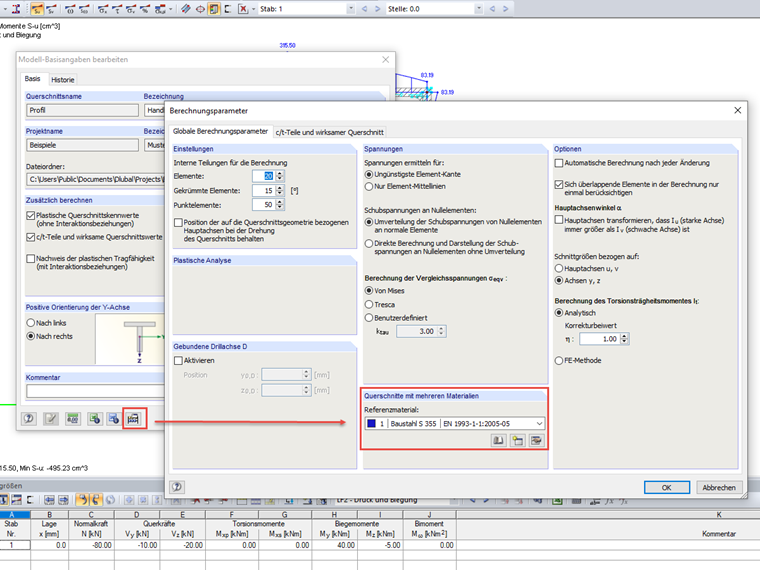This screenshot has height=570, width=760.
Task: Click help icon in Modell-Basisangaben dialog
Action: tap(29, 418)
